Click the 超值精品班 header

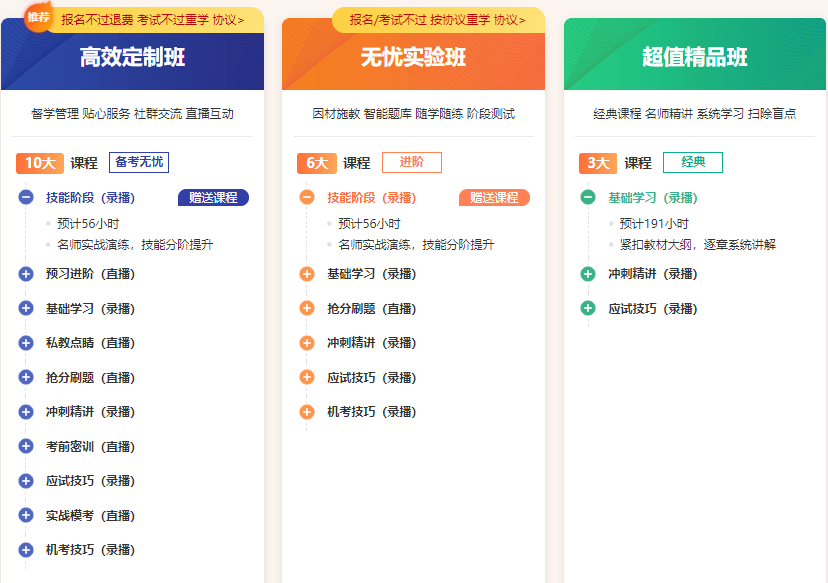coord(694,58)
